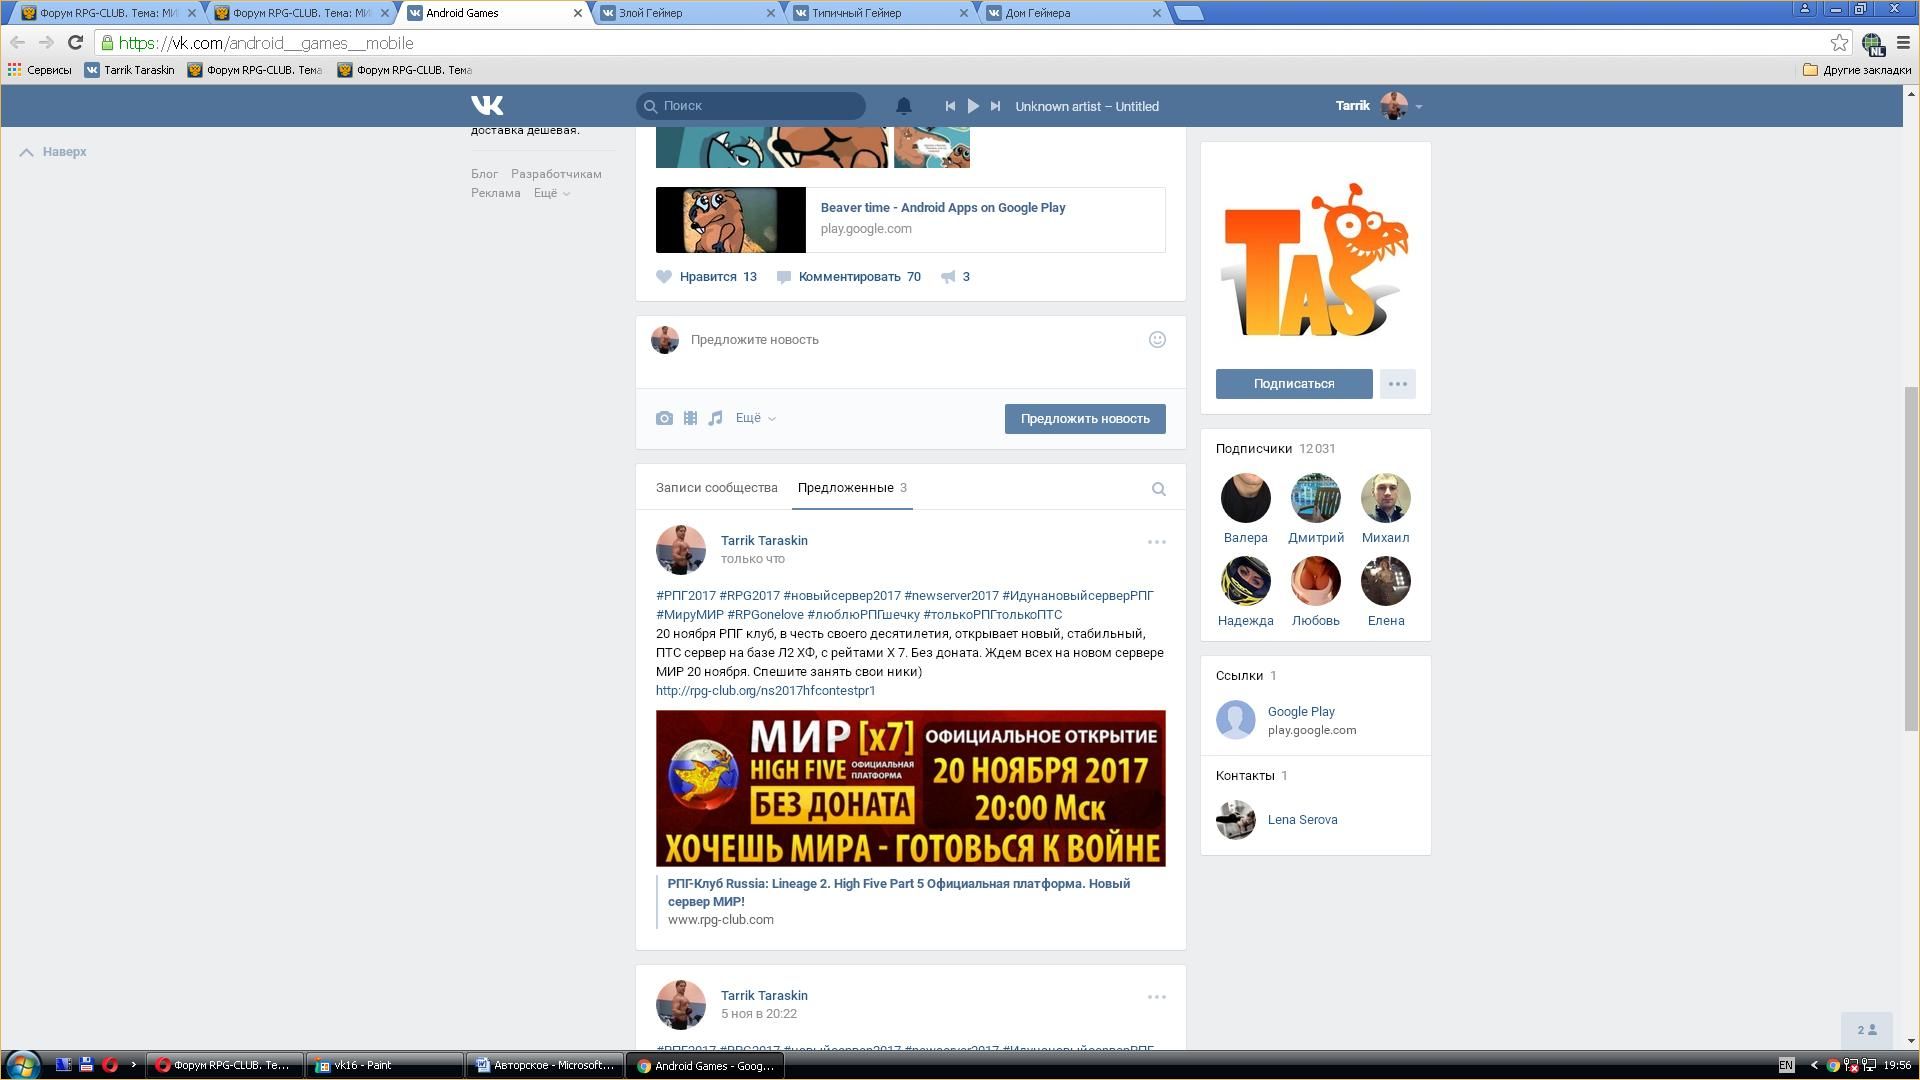This screenshot has height=1080, width=1920.
Task: Open the Windows Start button
Action: [x=22, y=1065]
